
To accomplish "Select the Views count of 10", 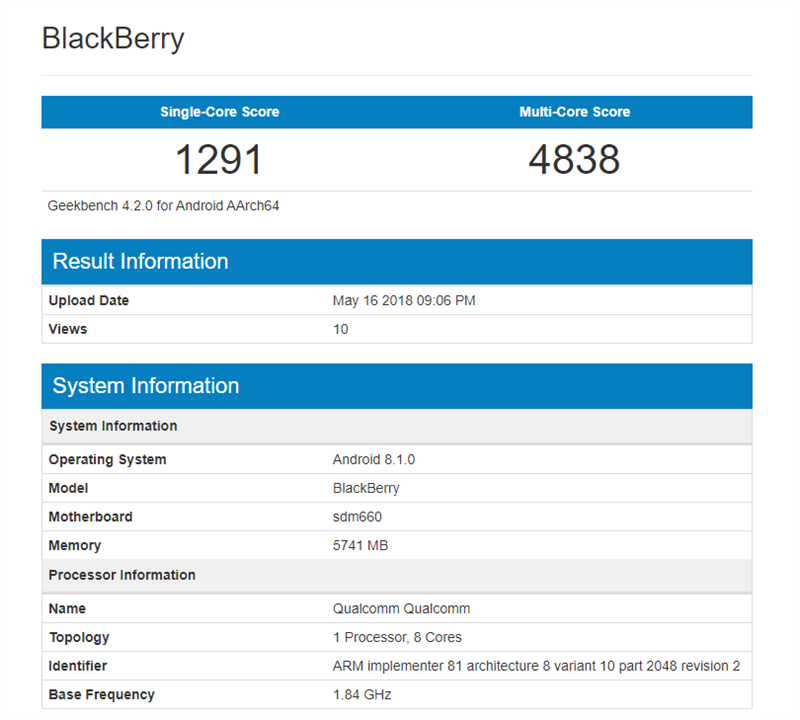I will click(340, 328).
